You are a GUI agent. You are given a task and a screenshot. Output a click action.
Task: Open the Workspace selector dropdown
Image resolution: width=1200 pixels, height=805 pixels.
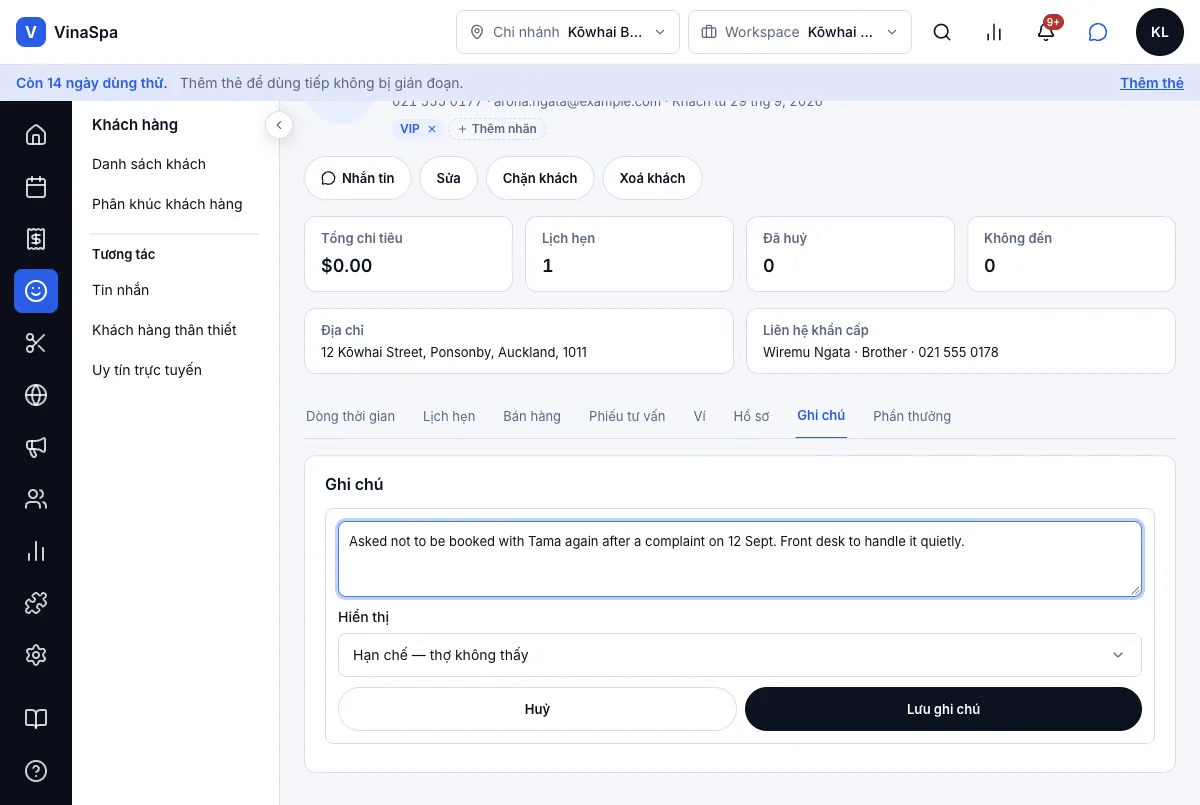click(x=800, y=32)
